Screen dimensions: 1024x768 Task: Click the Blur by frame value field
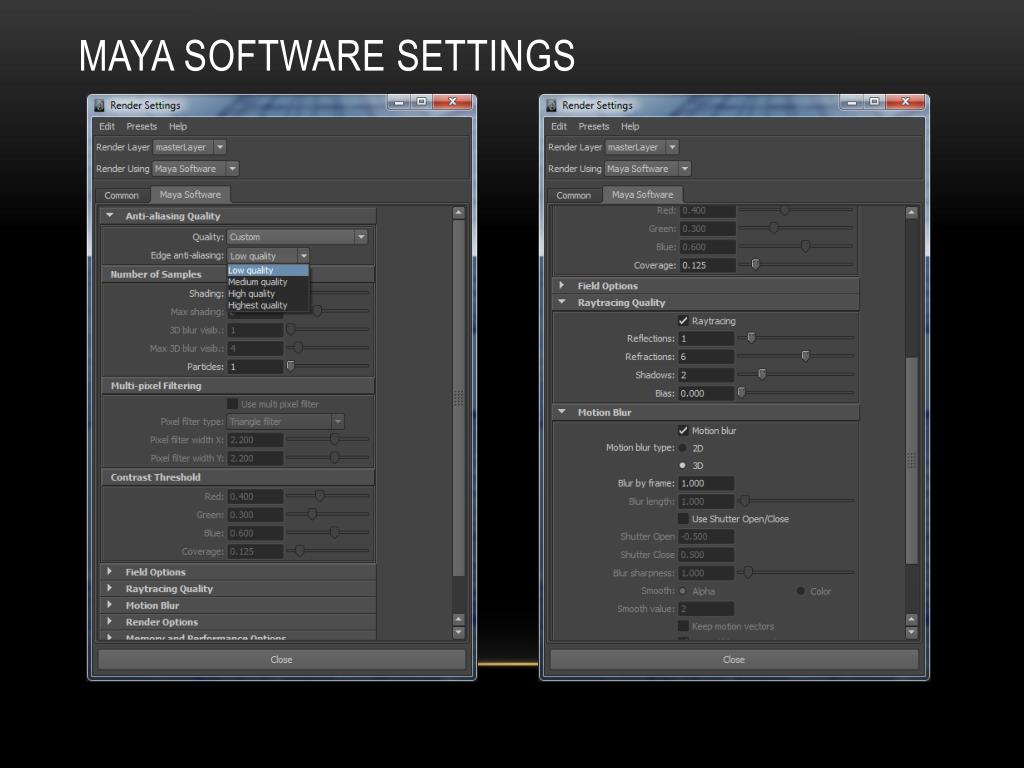point(707,483)
